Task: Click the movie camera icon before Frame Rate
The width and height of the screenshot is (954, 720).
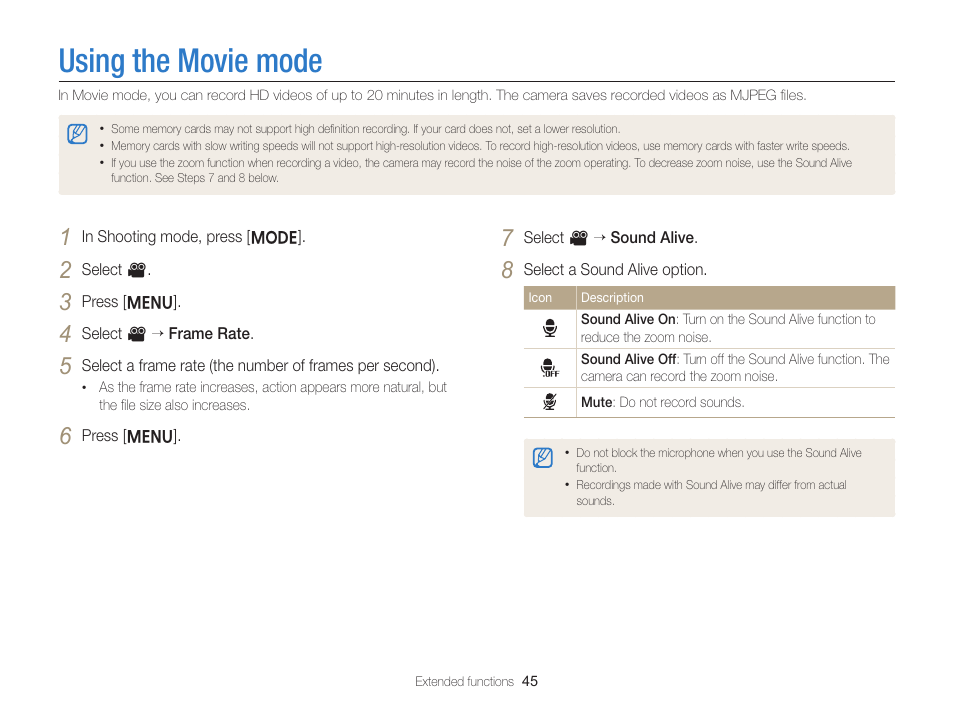Action: (137, 334)
